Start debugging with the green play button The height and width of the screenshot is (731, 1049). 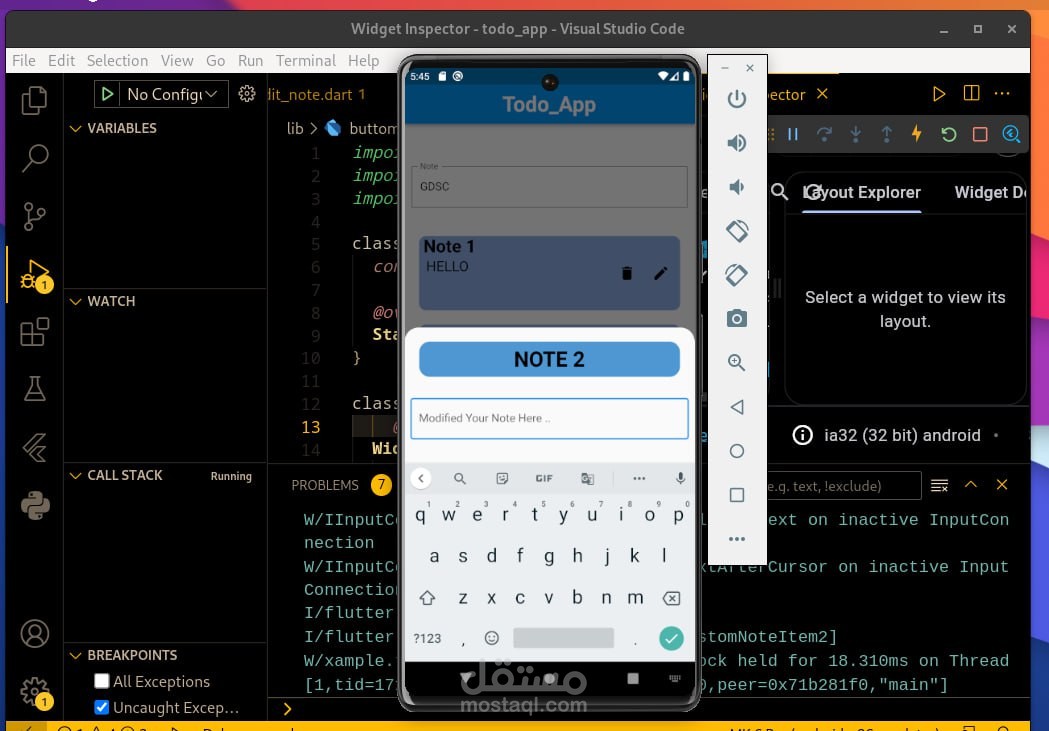pyautogui.click(x=107, y=94)
